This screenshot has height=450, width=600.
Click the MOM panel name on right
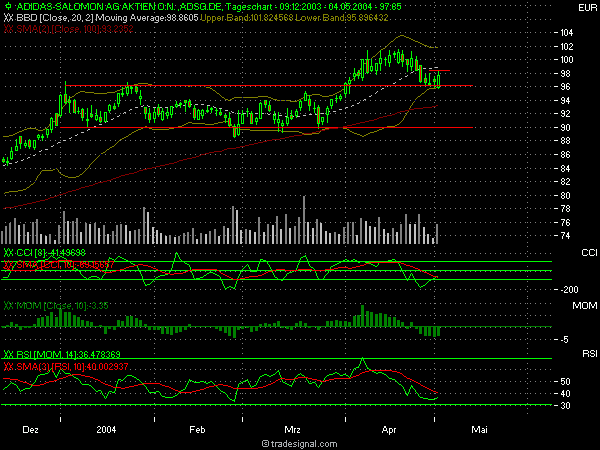(x=585, y=306)
